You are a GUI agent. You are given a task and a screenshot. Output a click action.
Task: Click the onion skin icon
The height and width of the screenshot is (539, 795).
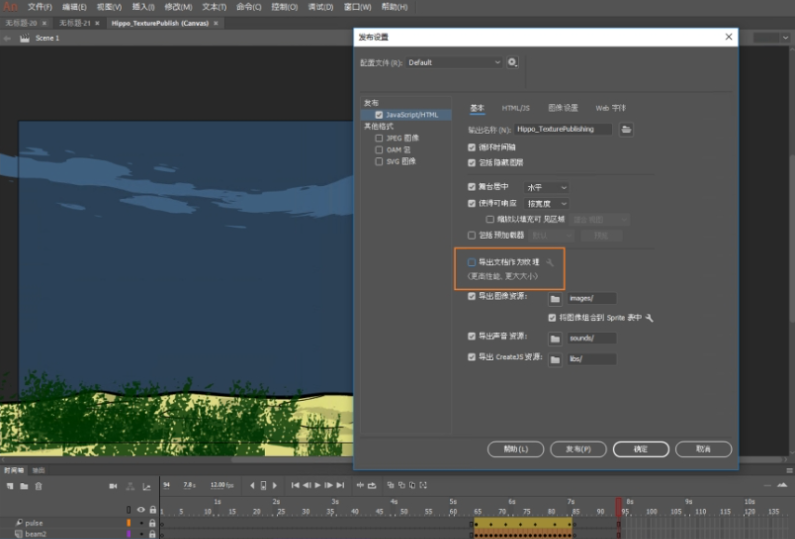(x=390, y=485)
